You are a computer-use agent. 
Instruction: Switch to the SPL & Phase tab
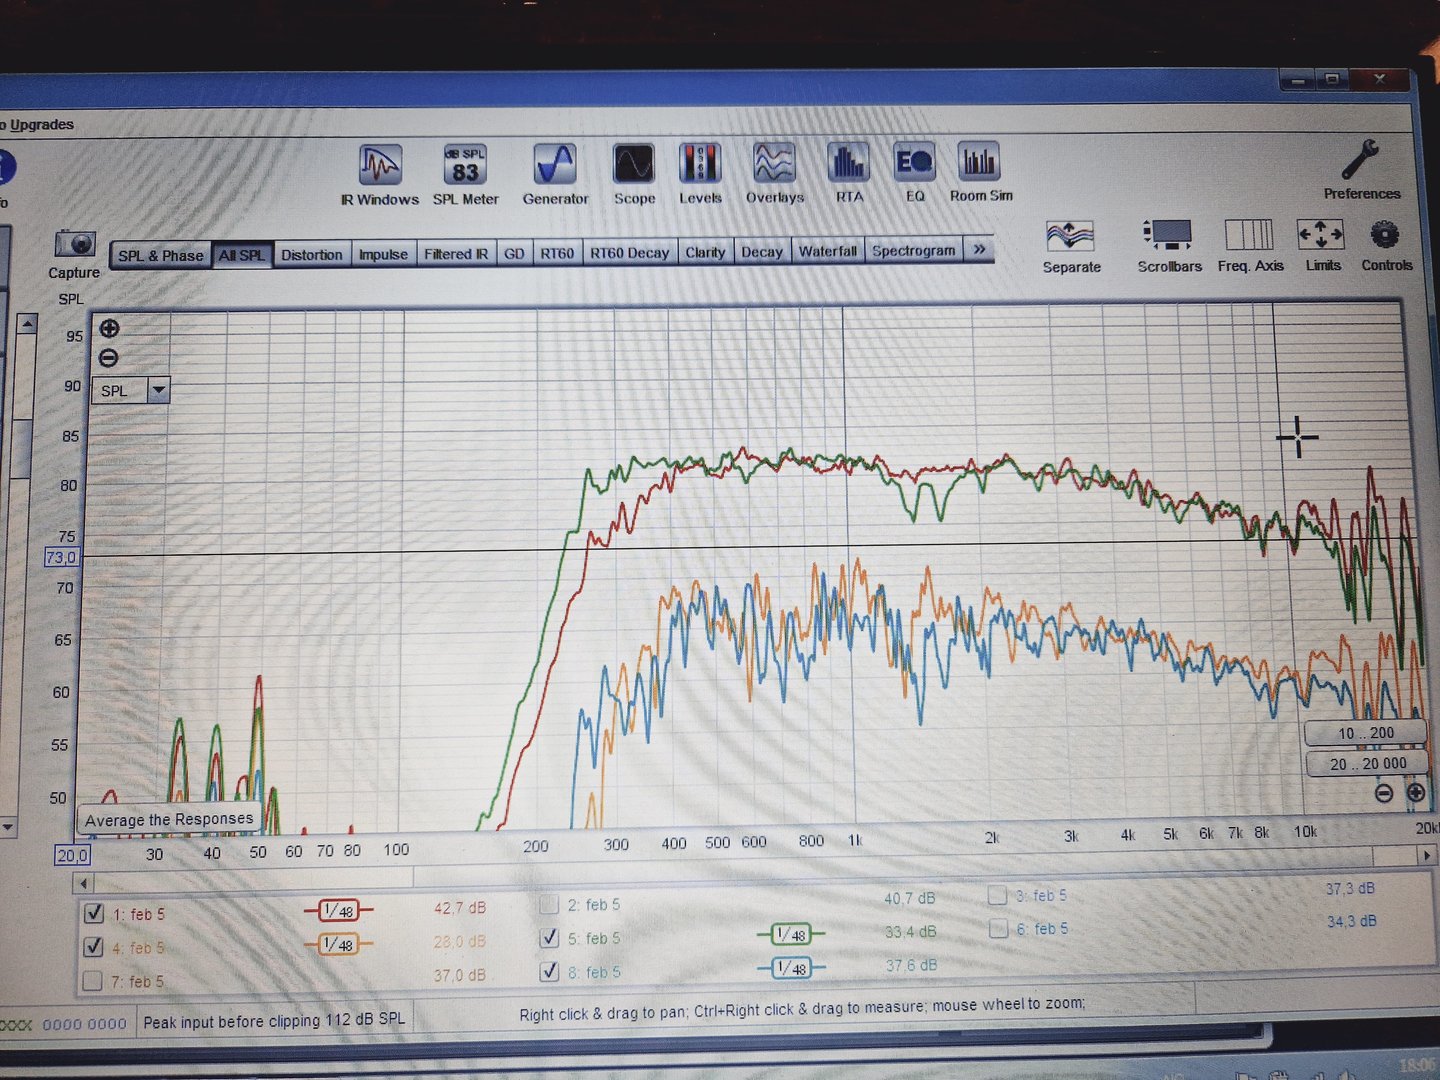[x=160, y=255]
